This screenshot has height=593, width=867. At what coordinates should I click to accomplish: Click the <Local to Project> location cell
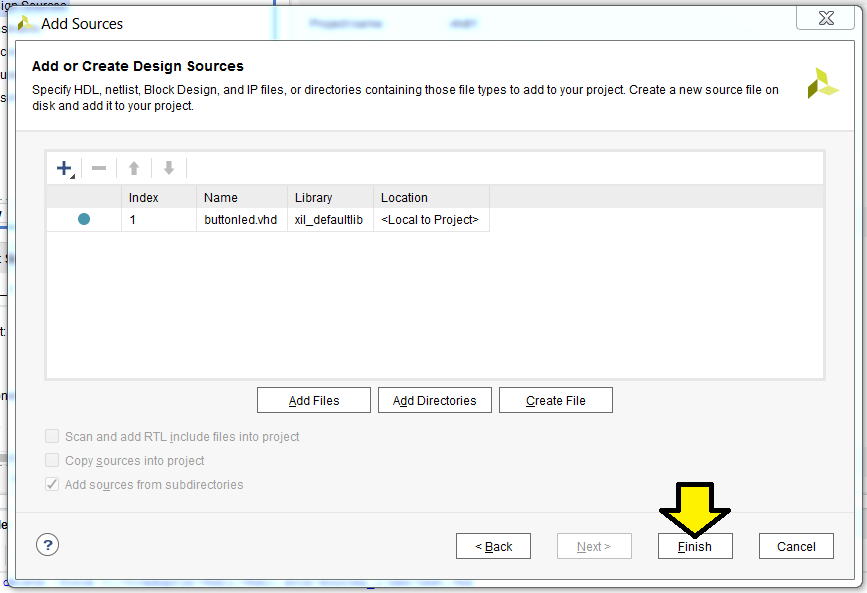(432, 220)
